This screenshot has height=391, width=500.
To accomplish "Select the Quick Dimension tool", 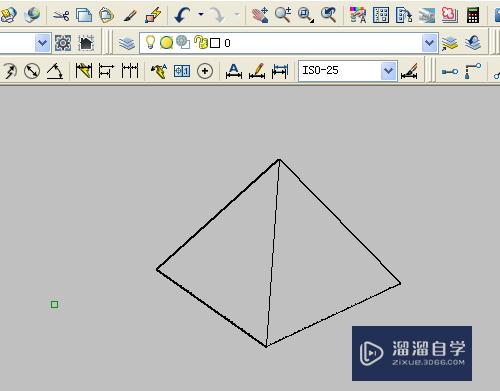I will point(84,71).
